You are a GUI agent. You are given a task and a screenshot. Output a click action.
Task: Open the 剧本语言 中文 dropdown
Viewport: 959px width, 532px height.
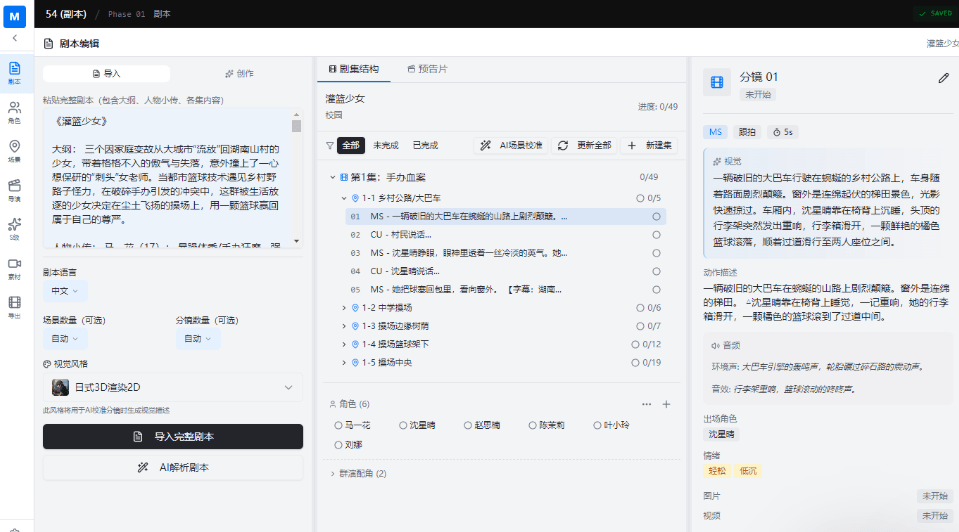tap(65, 291)
